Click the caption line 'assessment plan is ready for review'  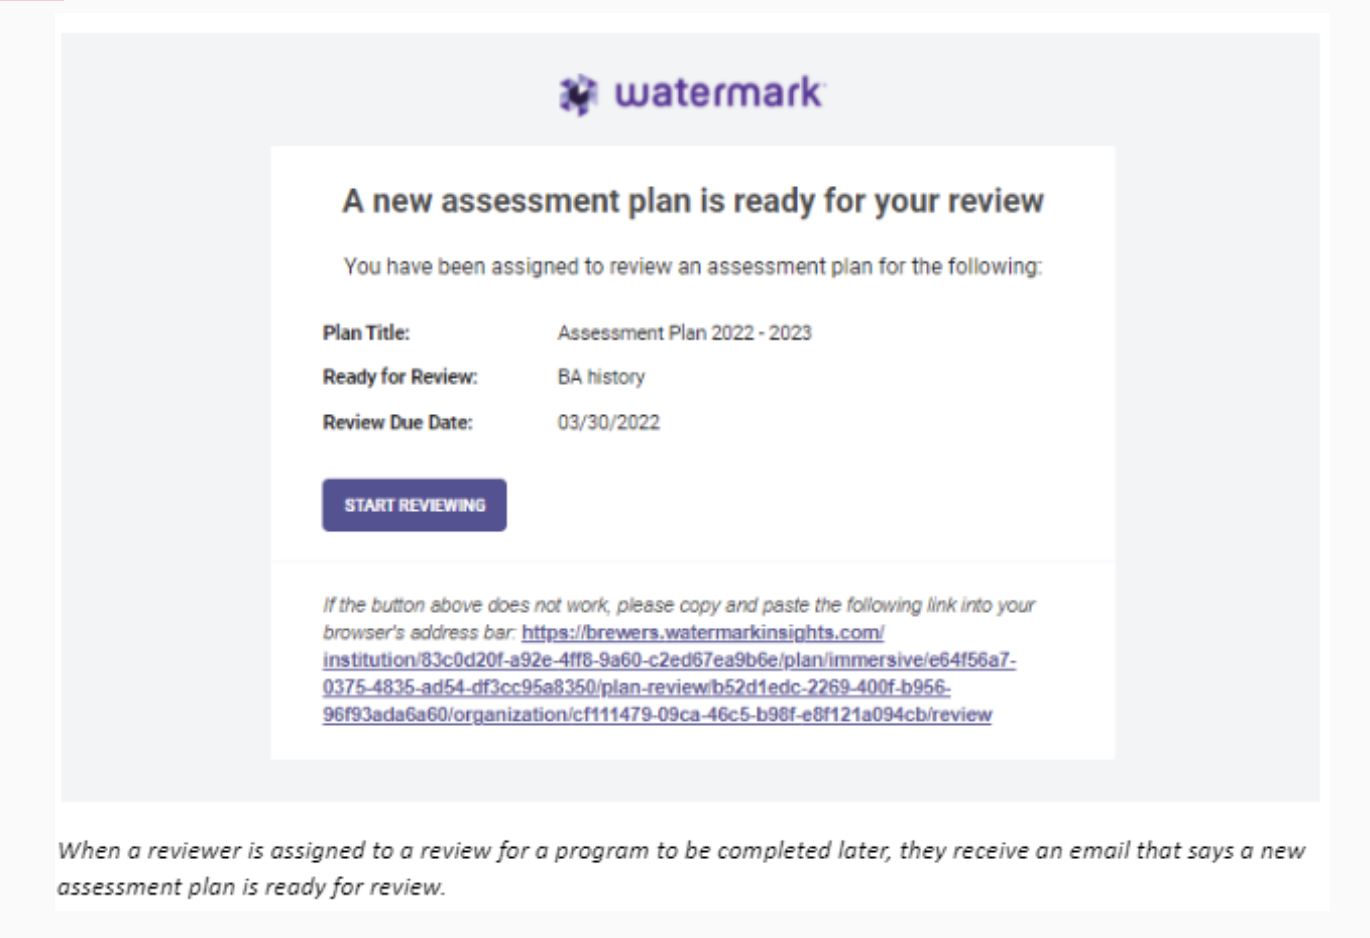point(251,887)
